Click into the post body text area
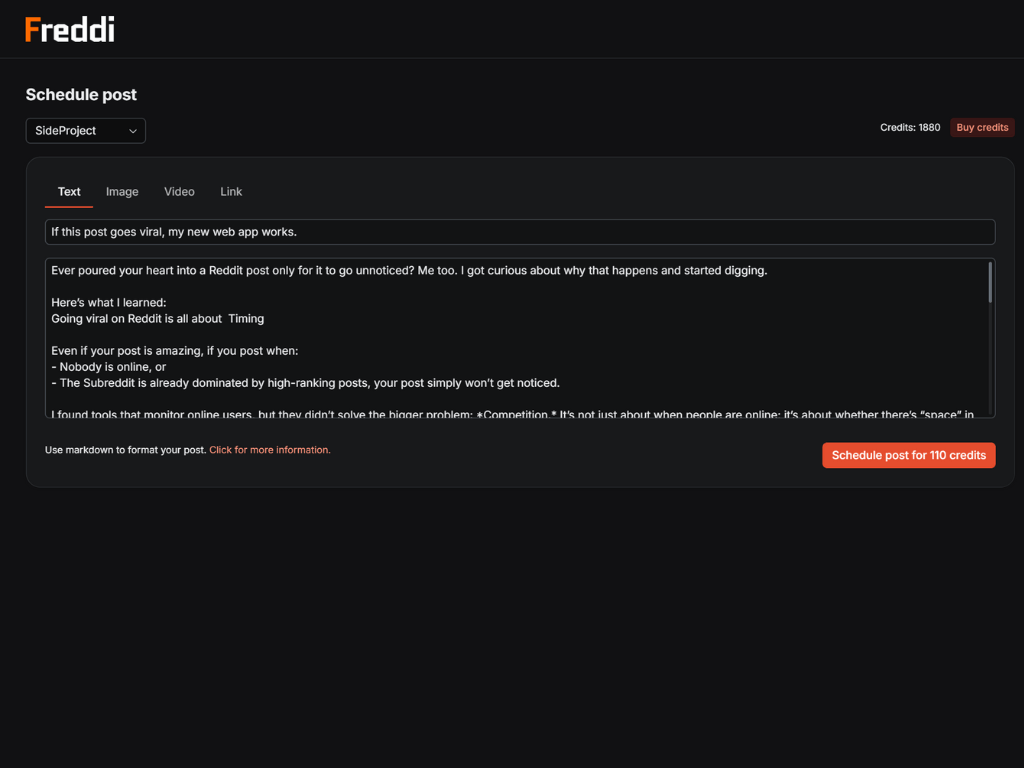Screen dimensions: 1024x768 (x=520, y=340)
